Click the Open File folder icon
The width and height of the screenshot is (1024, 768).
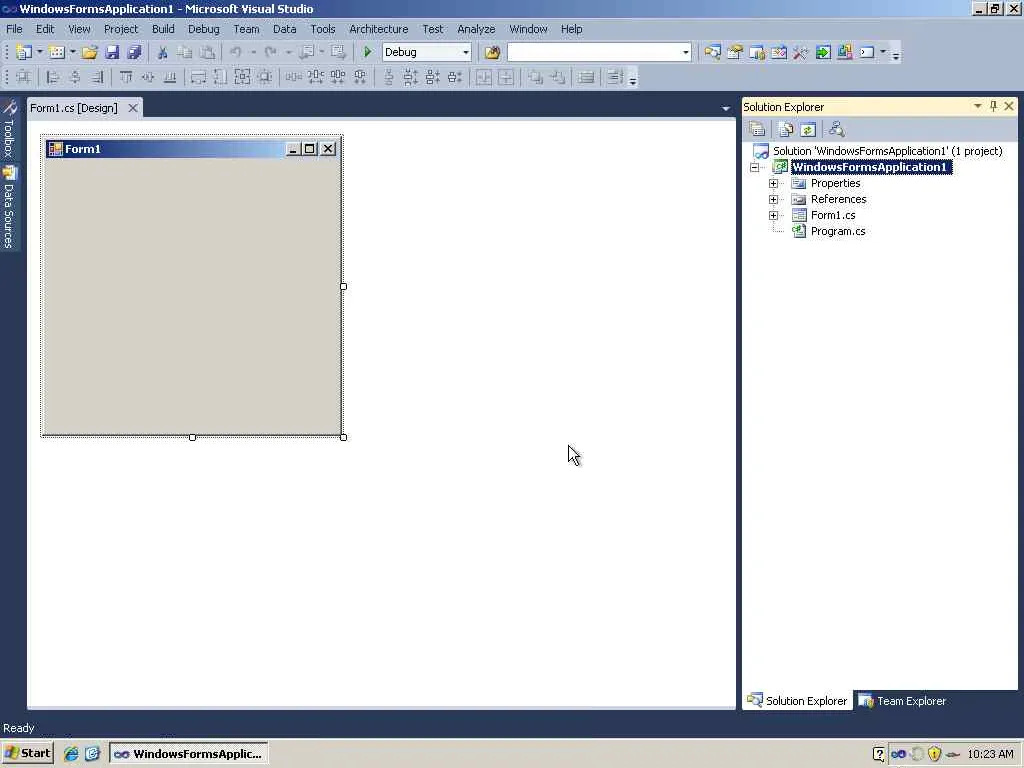tap(90, 52)
